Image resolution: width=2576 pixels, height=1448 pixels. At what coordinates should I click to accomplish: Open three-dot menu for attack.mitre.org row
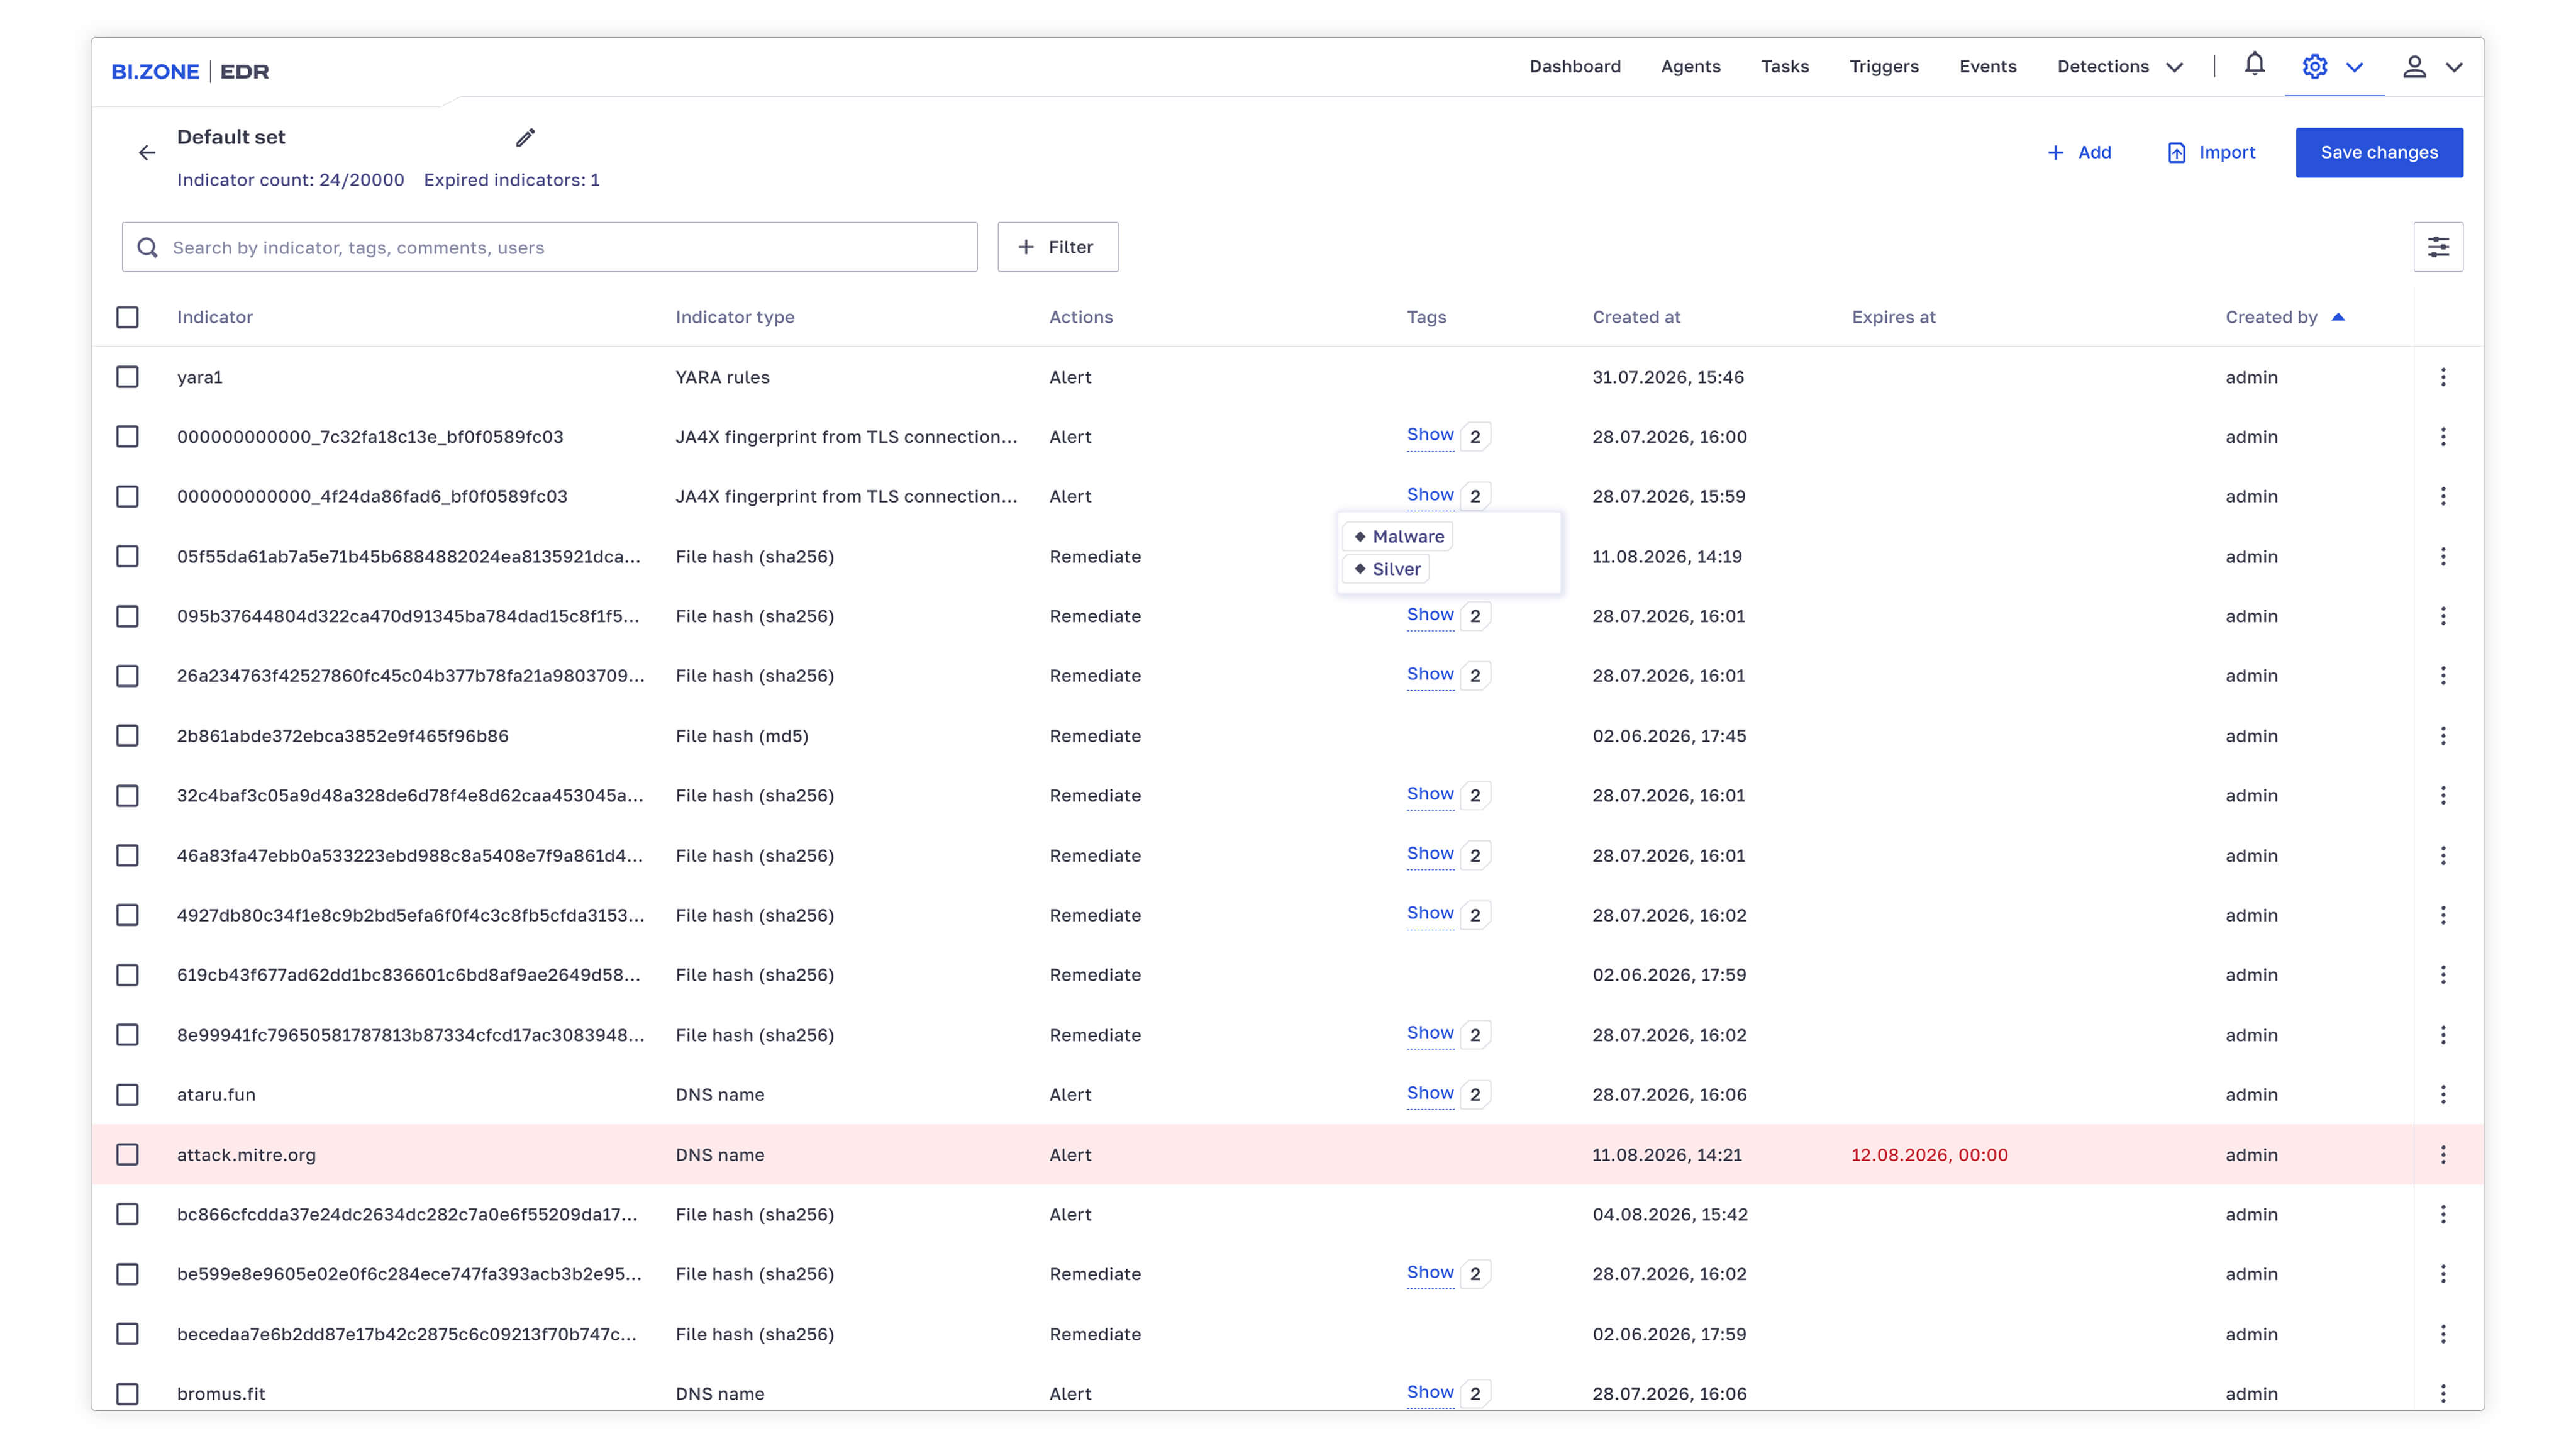point(2443,1155)
